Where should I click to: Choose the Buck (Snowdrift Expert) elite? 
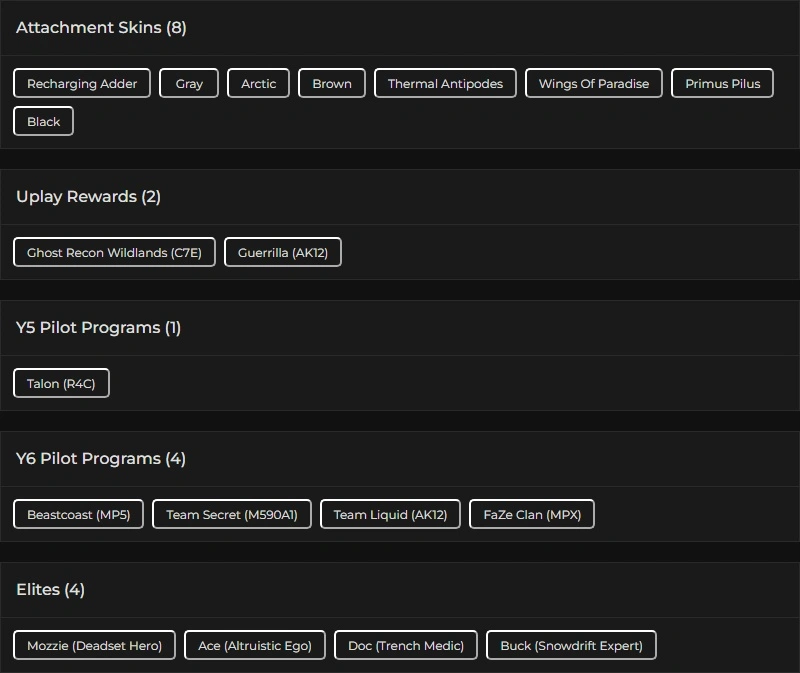coord(571,645)
